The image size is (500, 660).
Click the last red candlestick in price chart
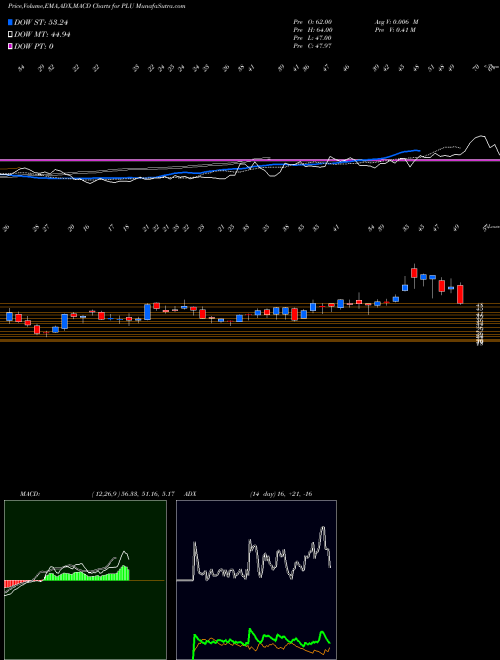pos(460,294)
